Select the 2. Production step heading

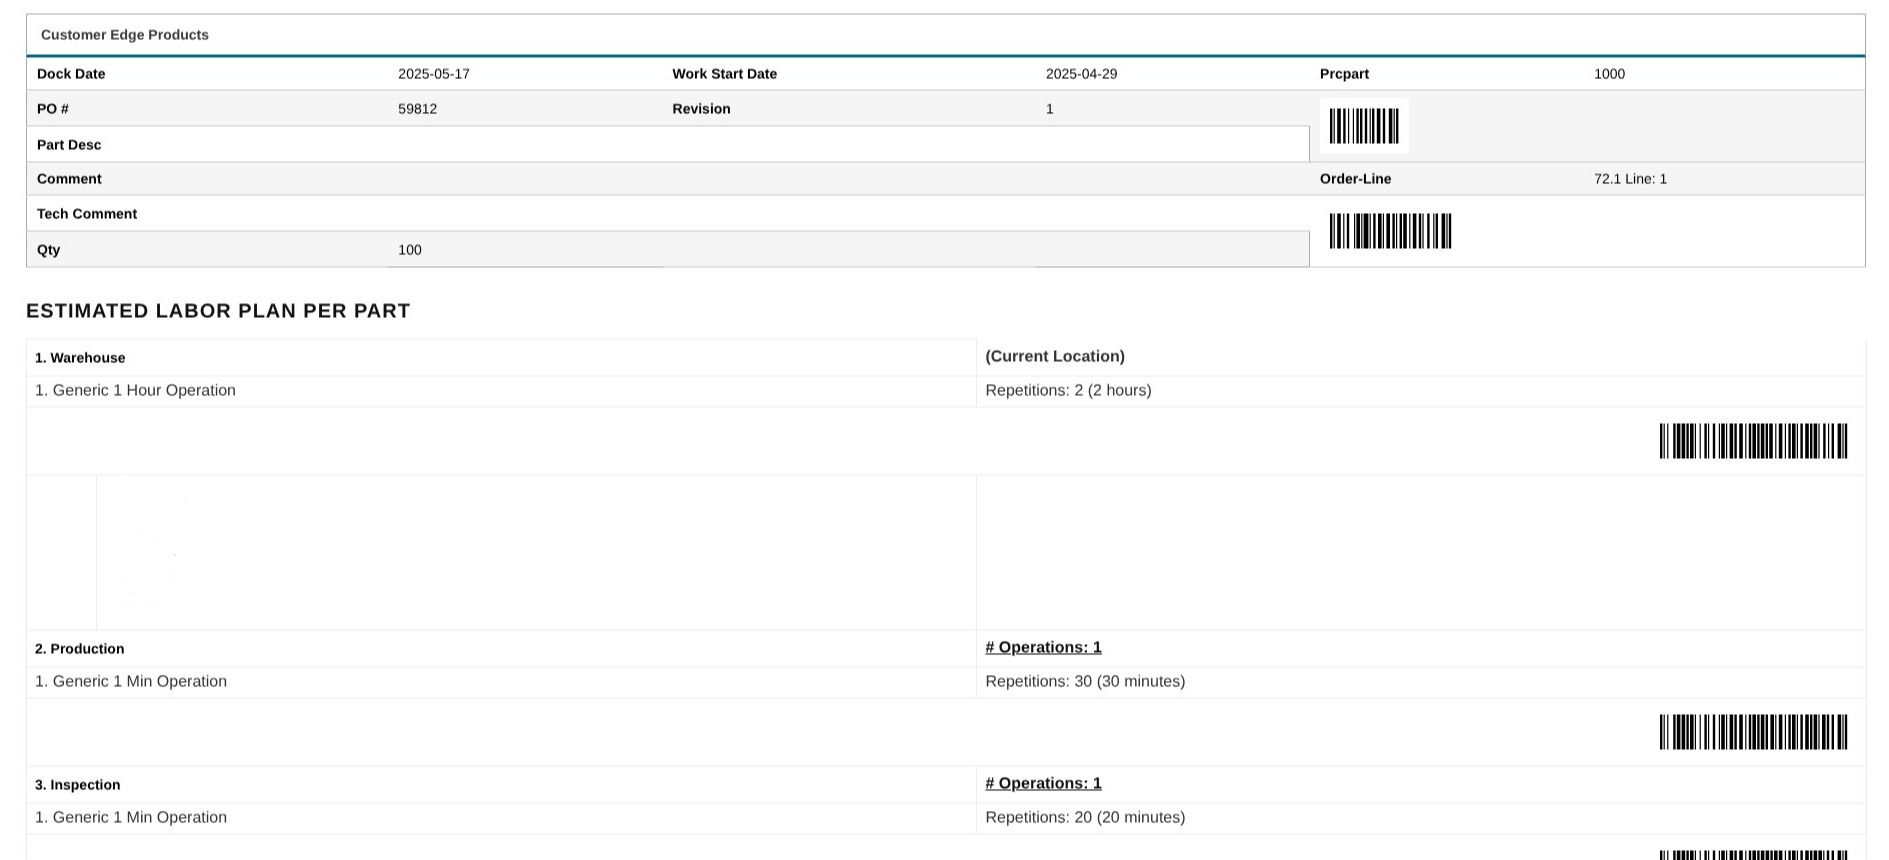(80, 649)
